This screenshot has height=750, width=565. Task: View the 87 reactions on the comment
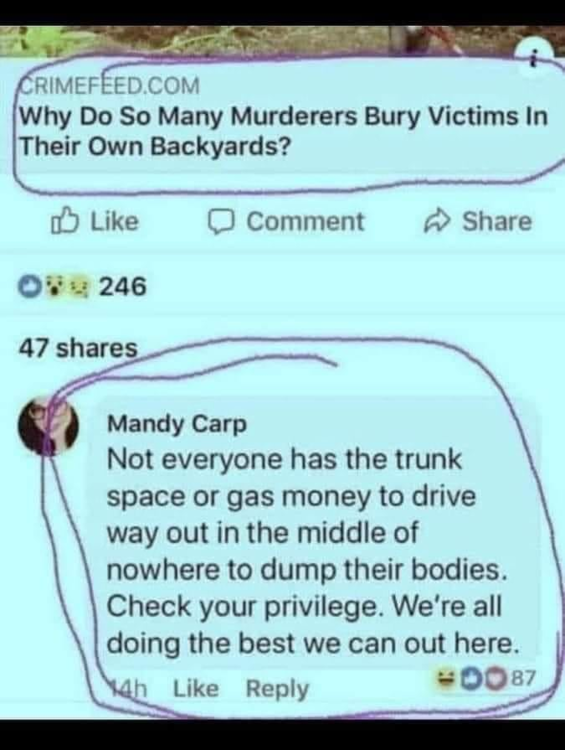(x=525, y=677)
